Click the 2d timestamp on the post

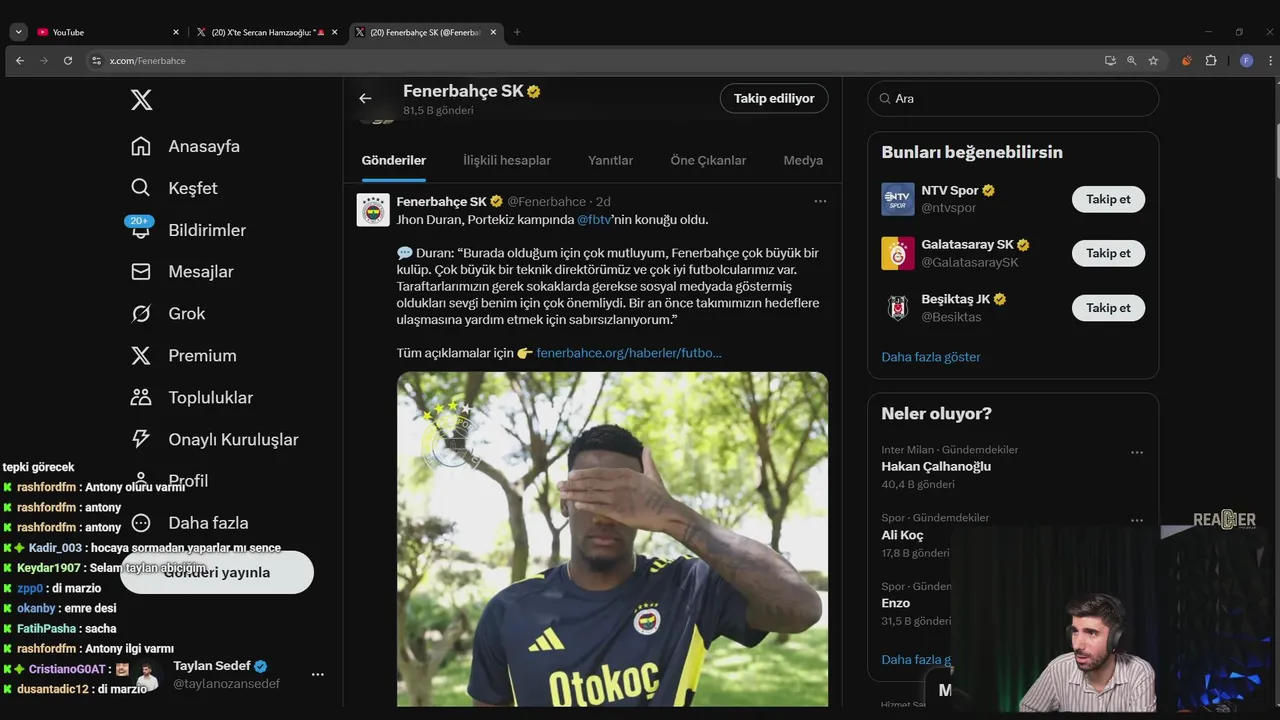[603, 202]
